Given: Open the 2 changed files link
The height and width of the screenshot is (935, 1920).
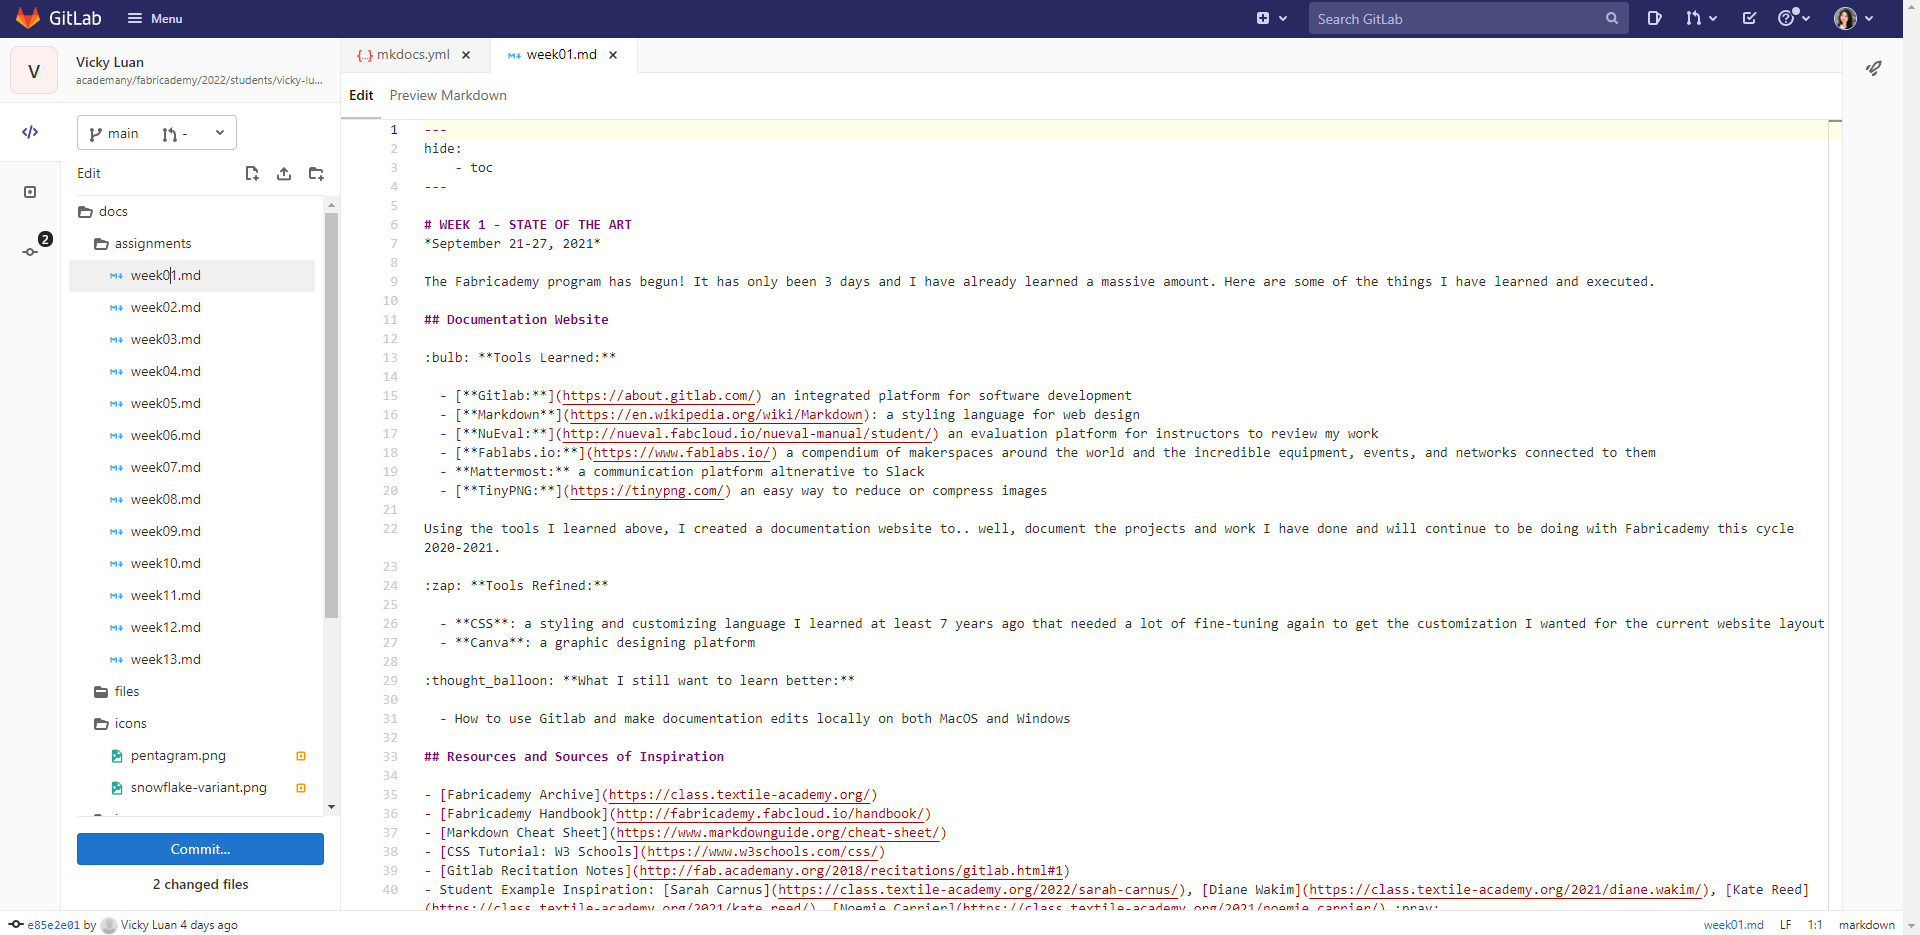Looking at the screenshot, I should (x=200, y=884).
